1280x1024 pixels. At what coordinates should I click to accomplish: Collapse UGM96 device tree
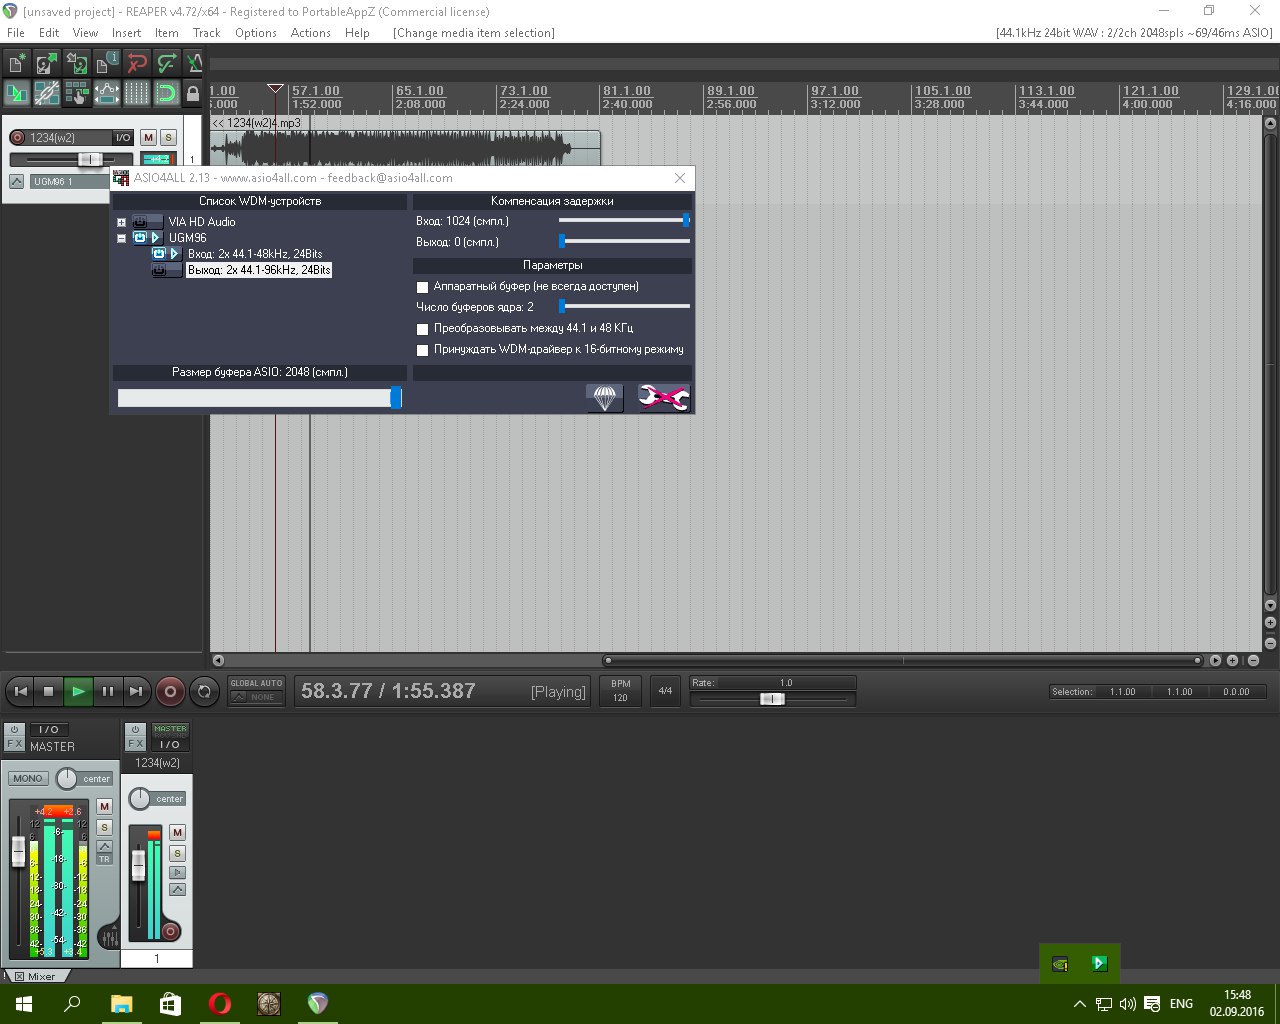pos(121,238)
